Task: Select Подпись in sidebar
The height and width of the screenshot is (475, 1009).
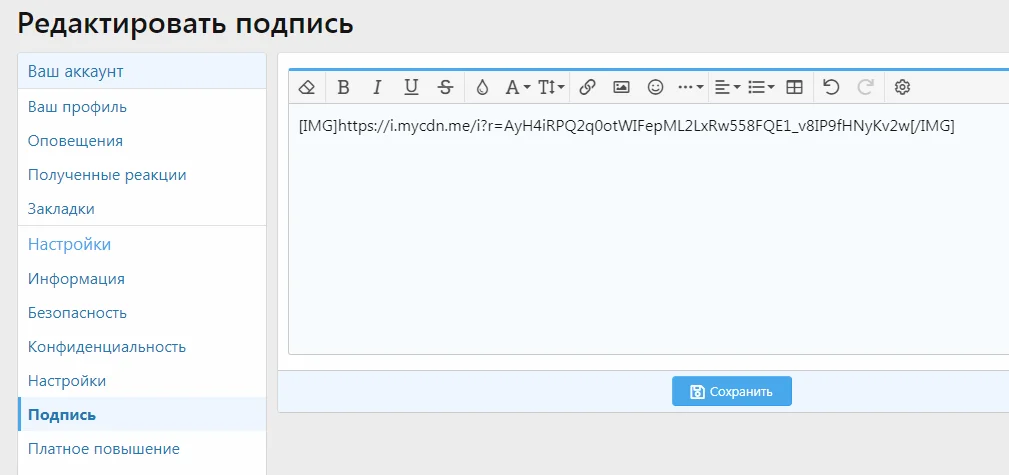Action: pos(142,414)
